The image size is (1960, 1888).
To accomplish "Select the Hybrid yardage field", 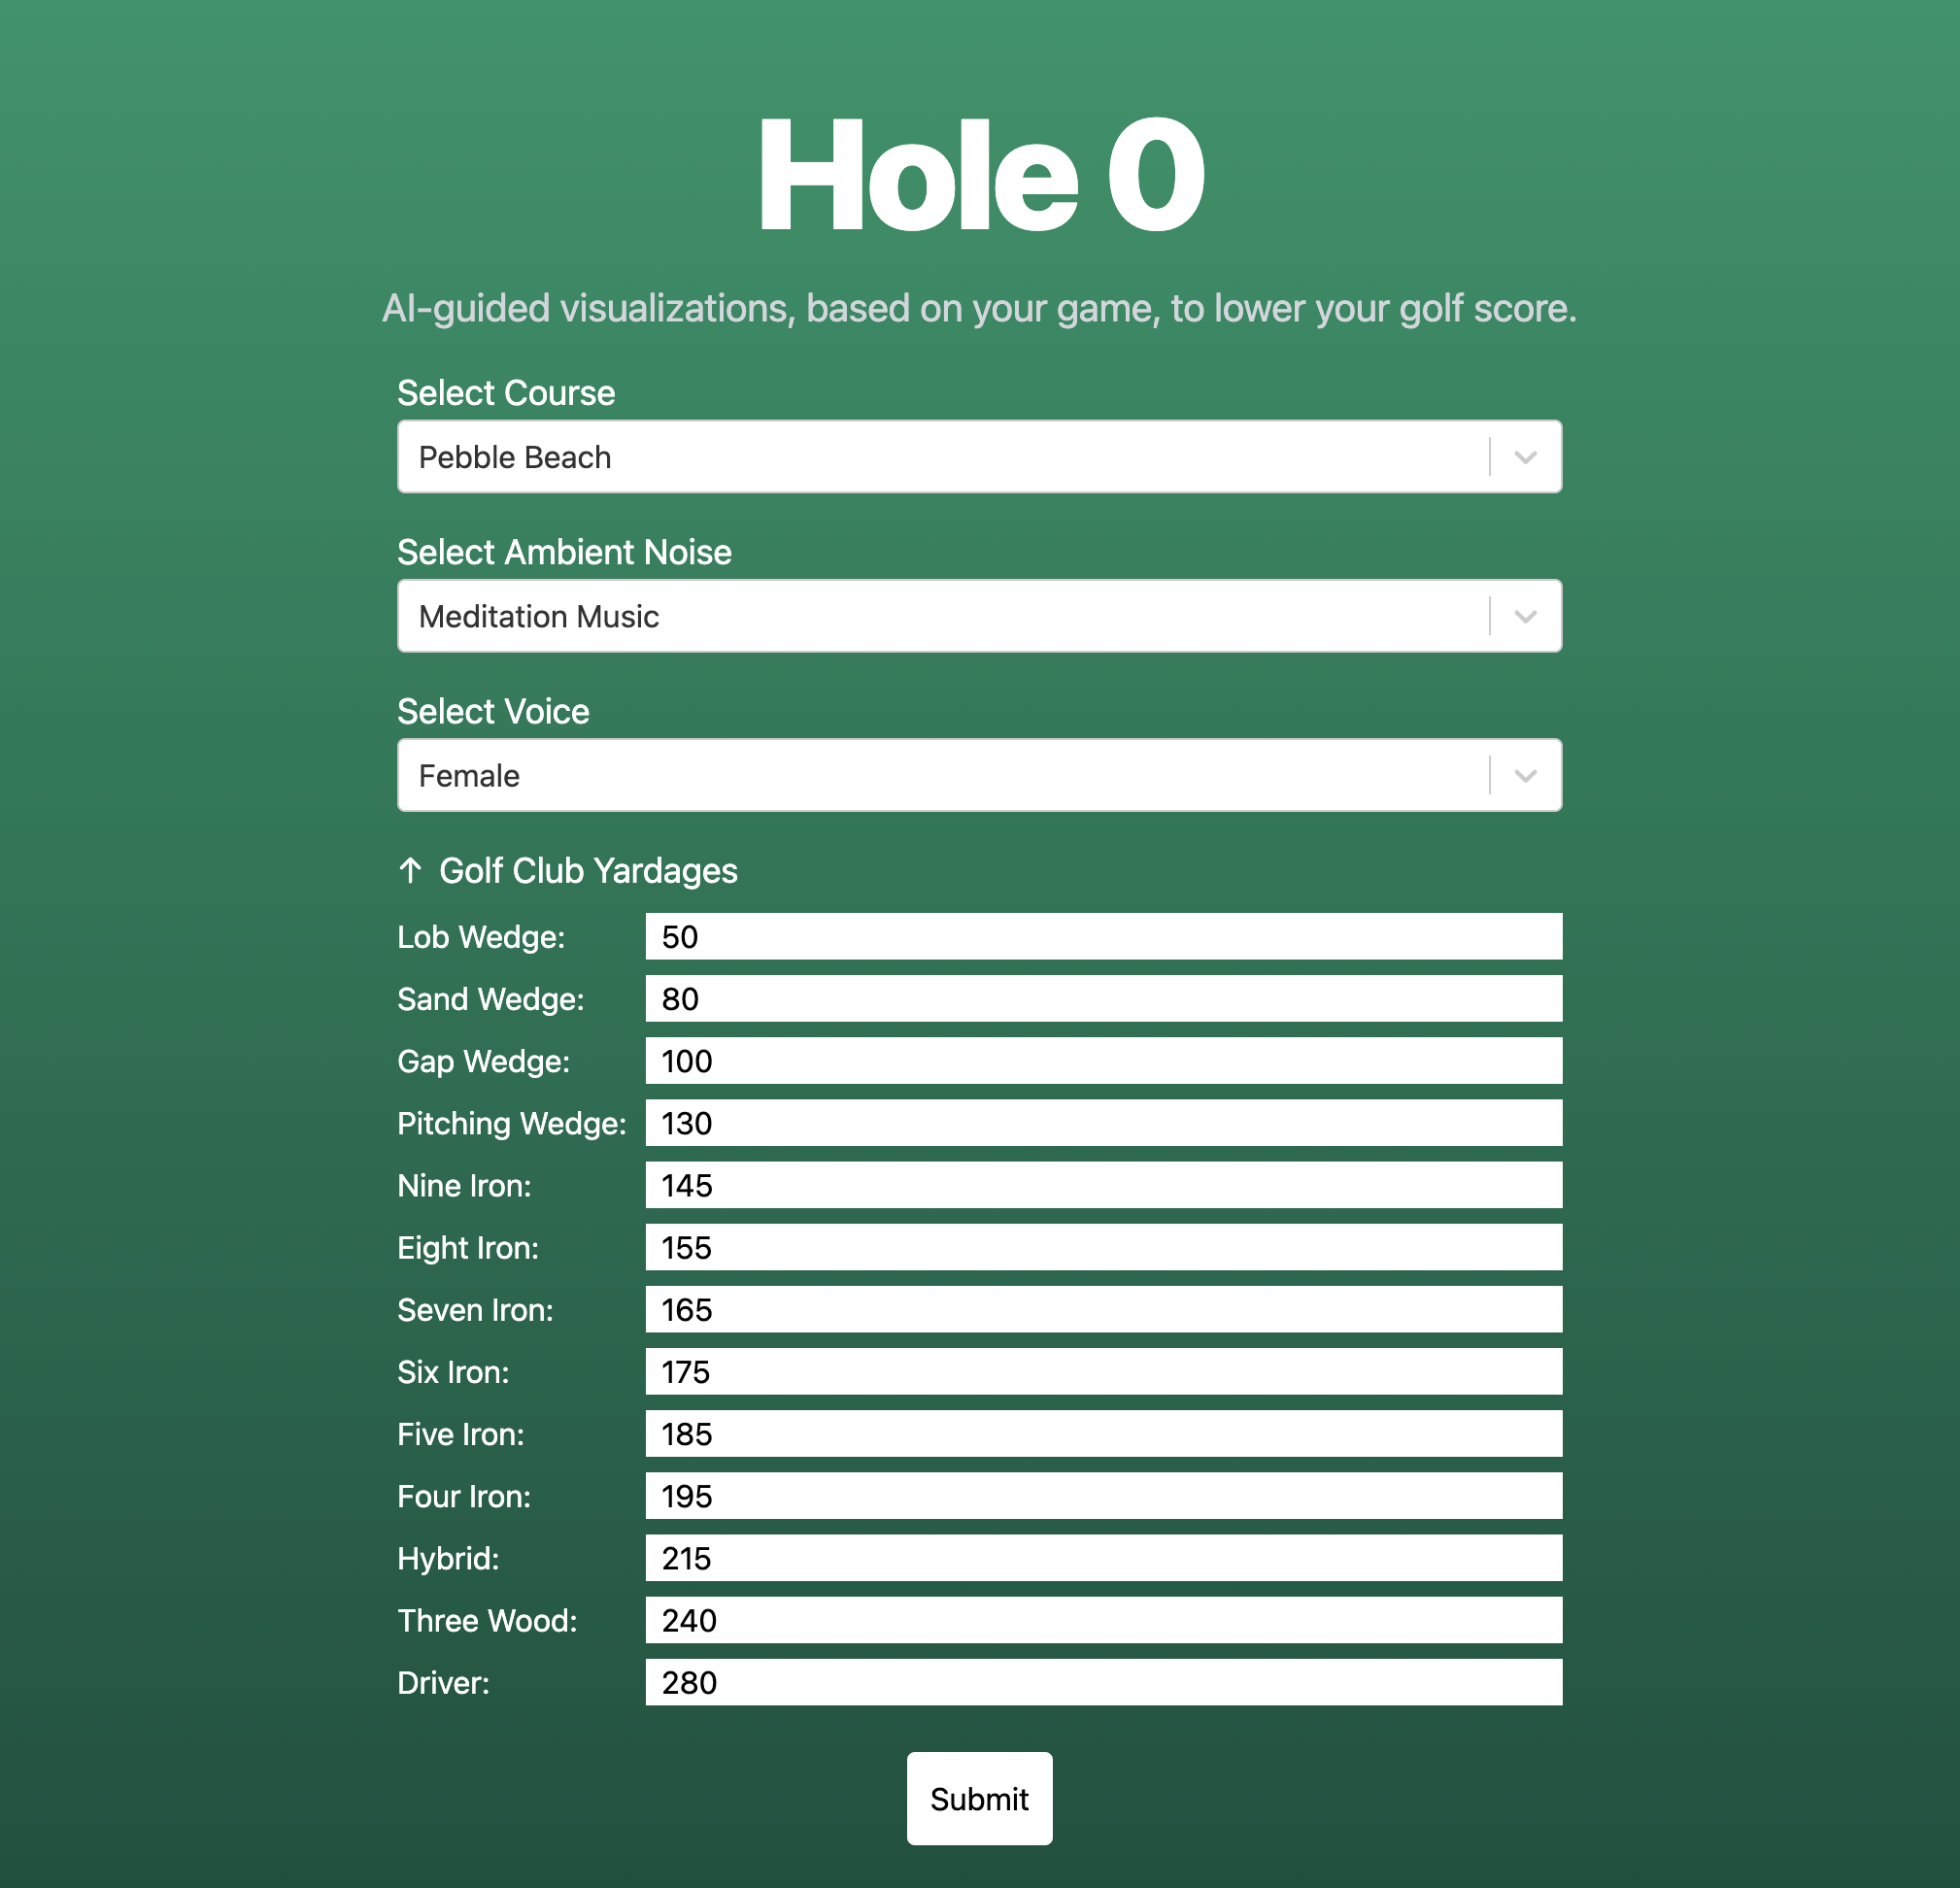I will coord(1102,1557).
